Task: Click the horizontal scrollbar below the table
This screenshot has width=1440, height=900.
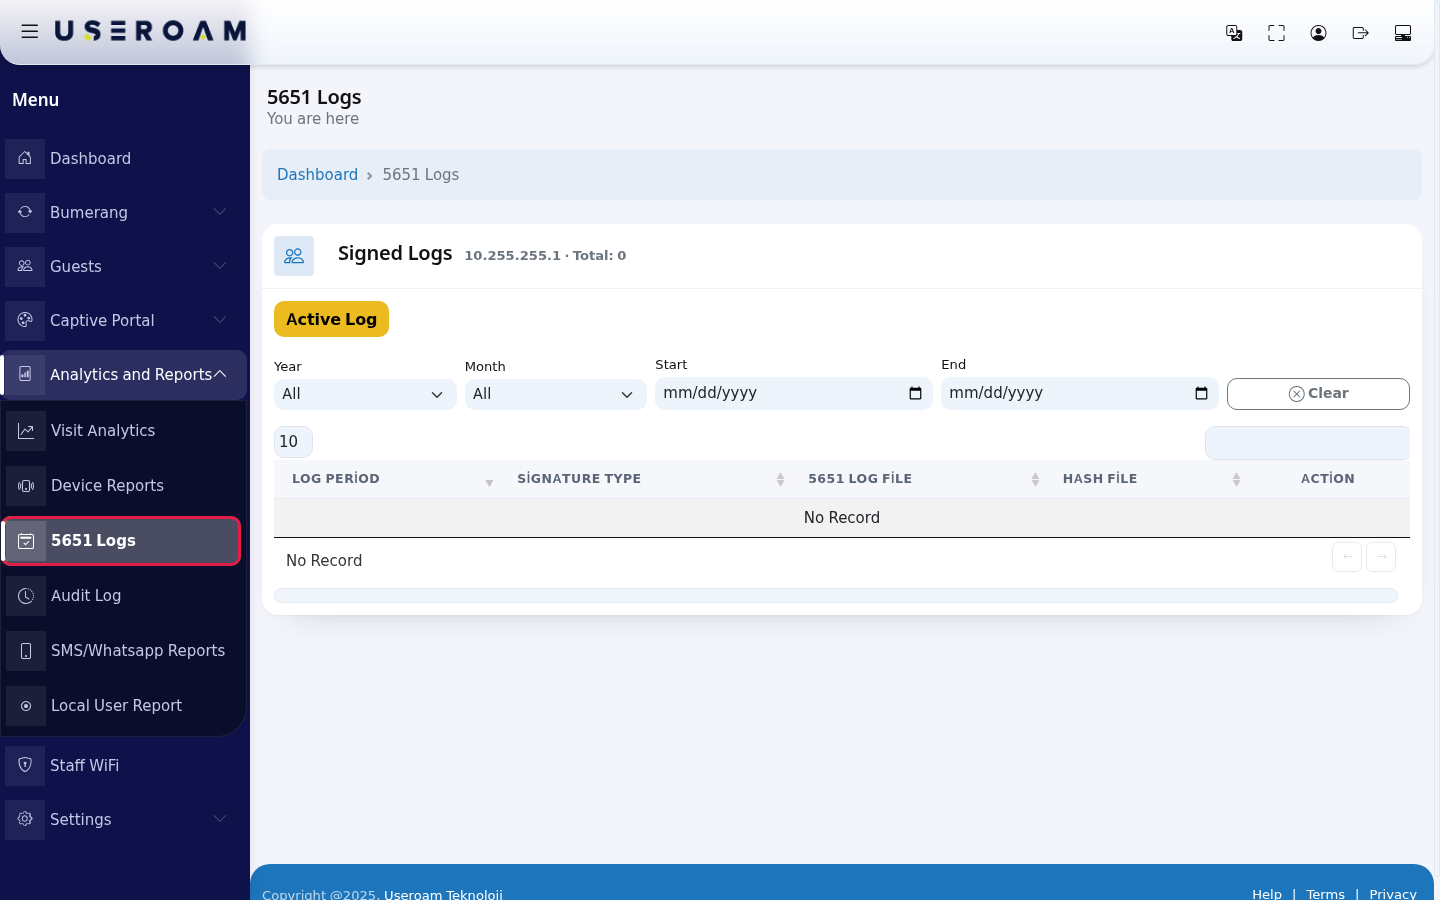Action: [835, 595]
